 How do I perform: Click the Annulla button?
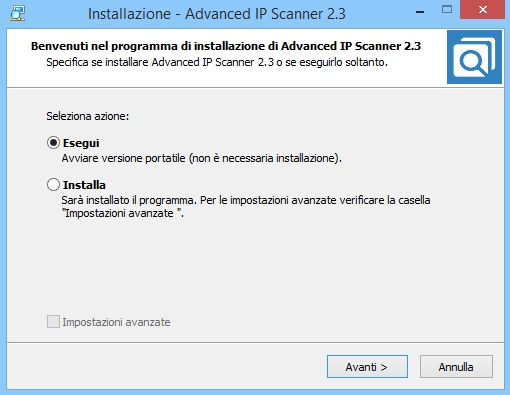pos(456,367)
